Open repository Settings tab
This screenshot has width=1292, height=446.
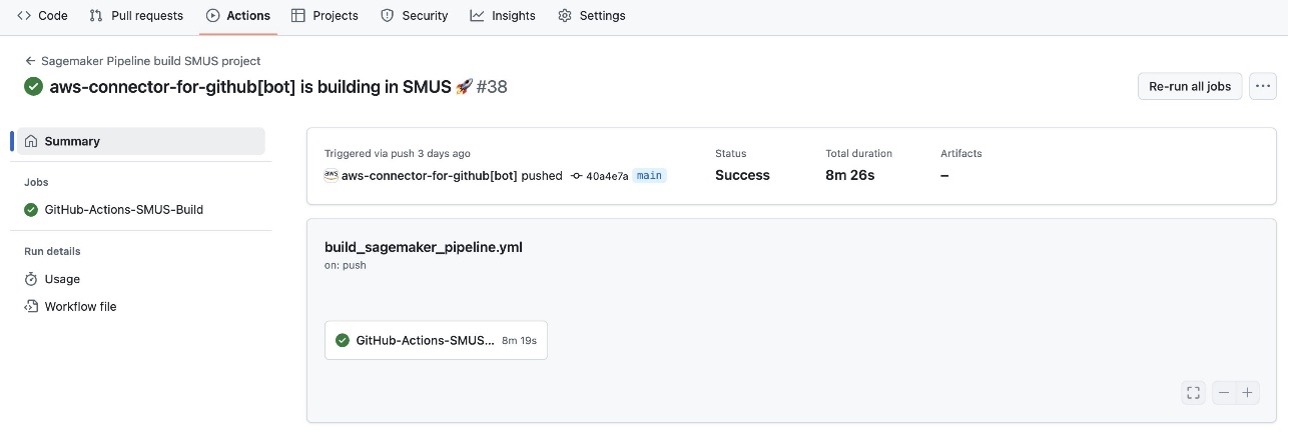[592, 15]
